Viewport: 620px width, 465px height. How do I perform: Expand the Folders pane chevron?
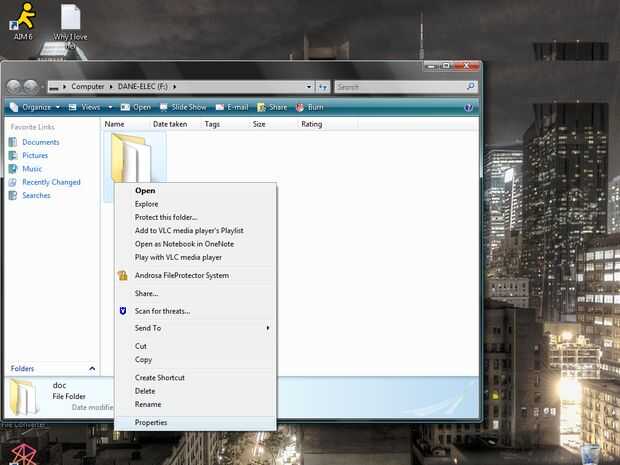pos(92,369)
